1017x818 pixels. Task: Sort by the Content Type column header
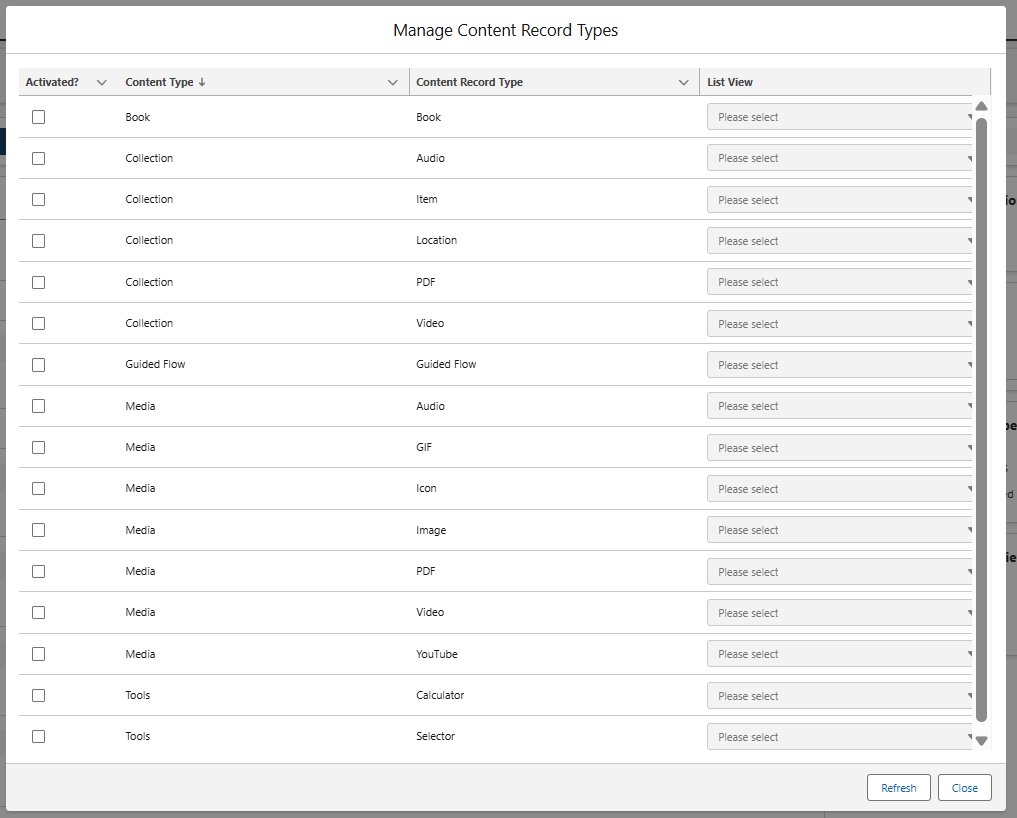click(159, 82)
